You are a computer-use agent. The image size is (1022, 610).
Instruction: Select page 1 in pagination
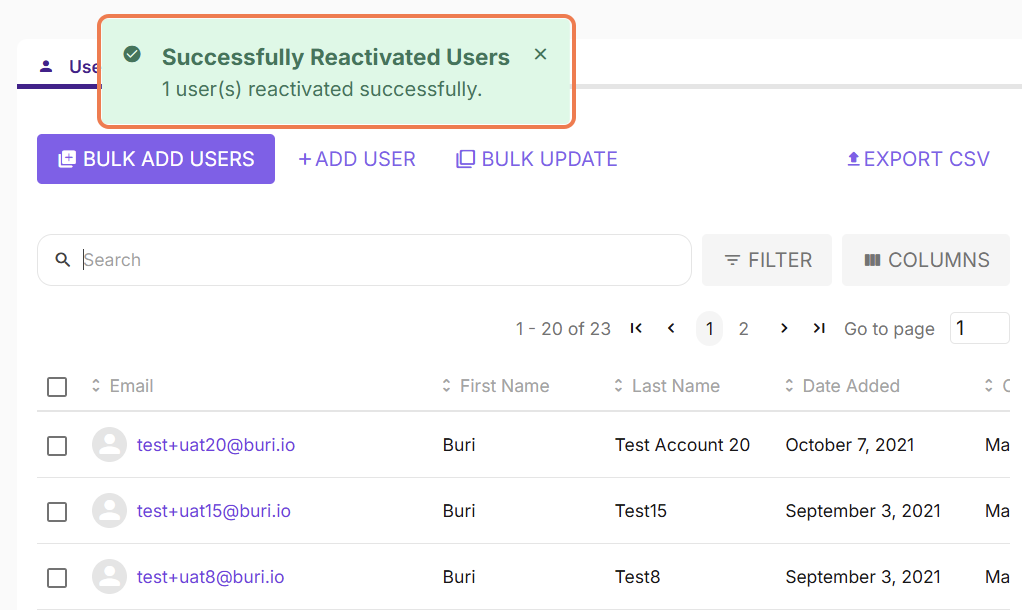coord(710,328)
